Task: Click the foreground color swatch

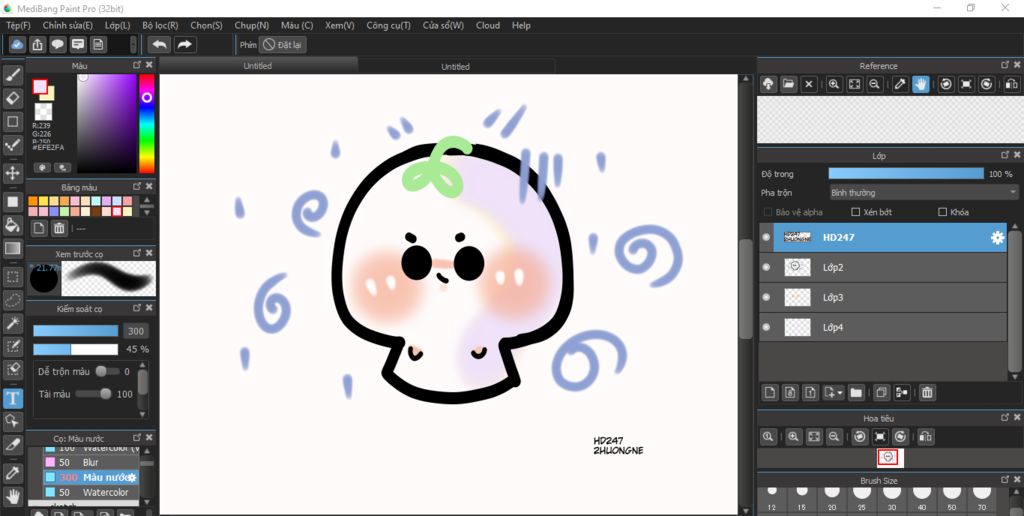Action: [40, 87]
